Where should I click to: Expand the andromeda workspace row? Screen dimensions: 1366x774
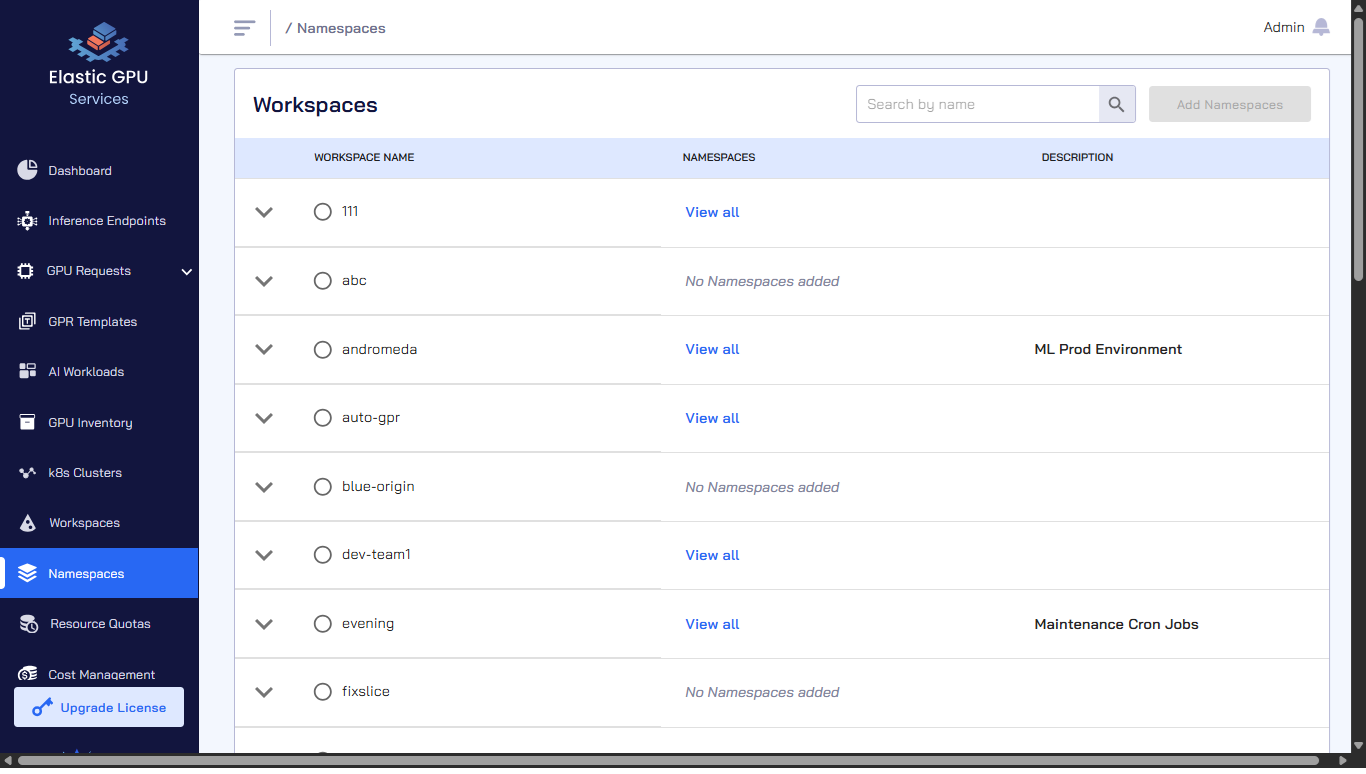tap(264, 350)
